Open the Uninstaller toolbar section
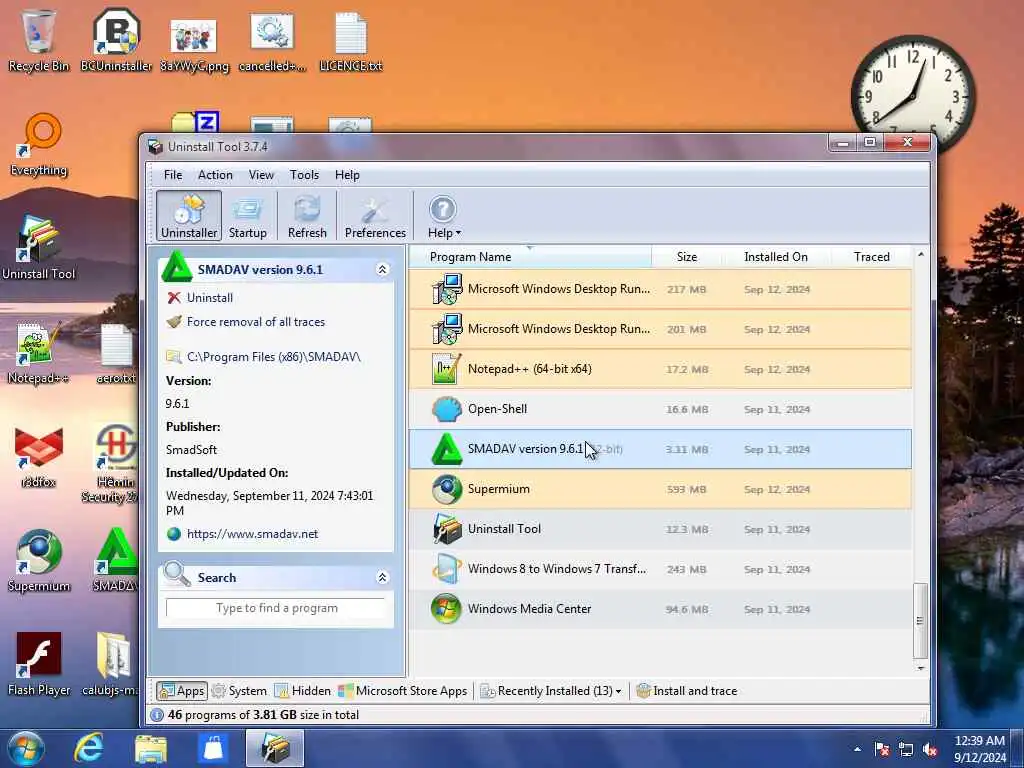The height and width of the screenshot is (768, 1024). pos(189,216)
